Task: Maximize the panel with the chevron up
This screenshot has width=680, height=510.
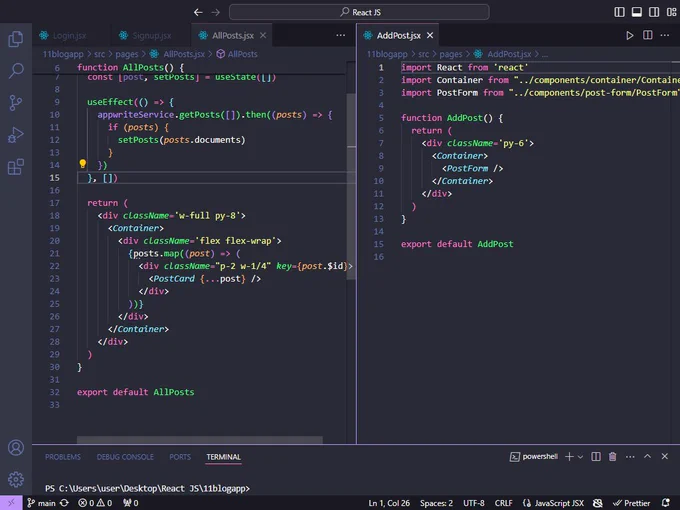Action: [647, 456]
